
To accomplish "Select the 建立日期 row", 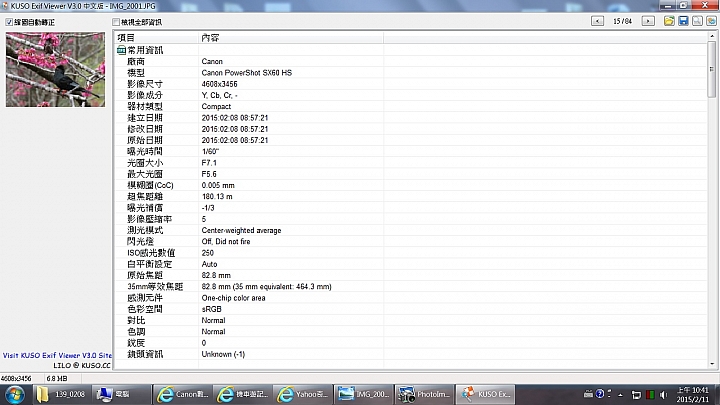I will point(411,118).
